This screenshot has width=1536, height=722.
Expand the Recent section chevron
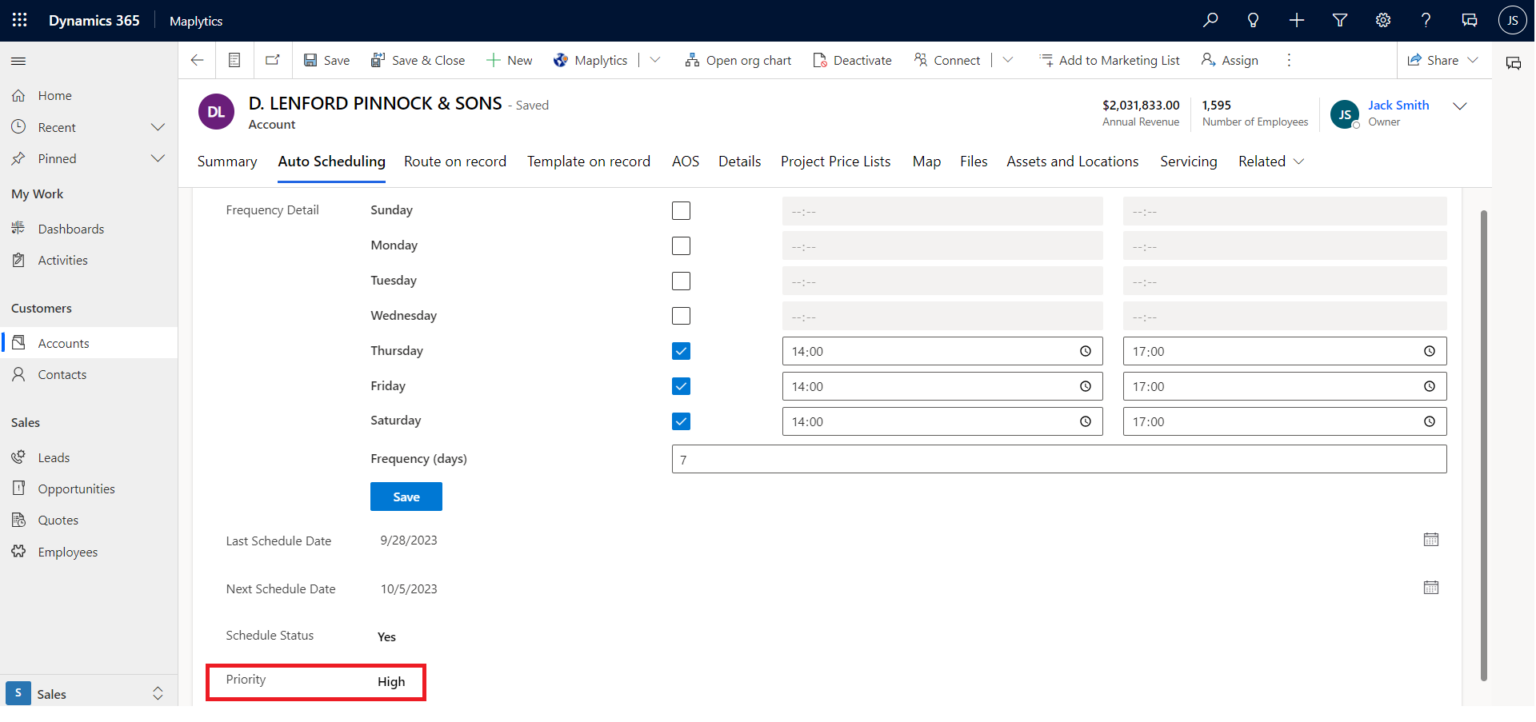157,127
